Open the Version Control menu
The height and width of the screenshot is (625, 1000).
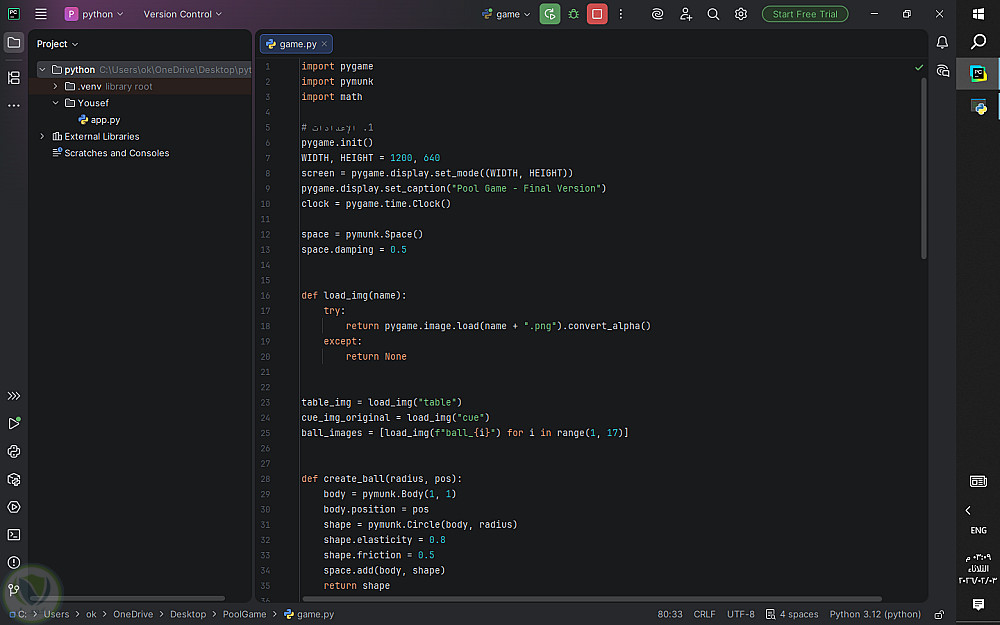click(182, 14)
